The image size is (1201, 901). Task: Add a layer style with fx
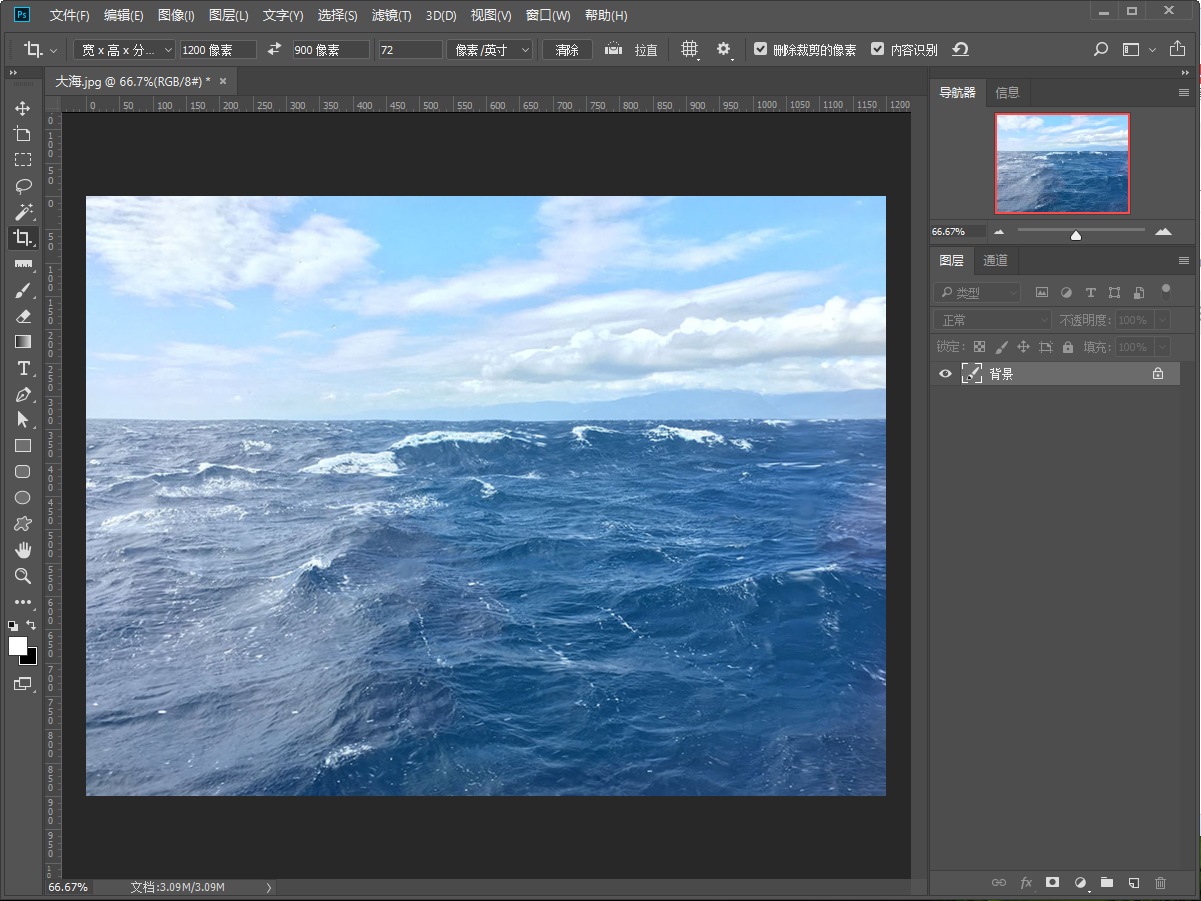tap(1025, 883)
